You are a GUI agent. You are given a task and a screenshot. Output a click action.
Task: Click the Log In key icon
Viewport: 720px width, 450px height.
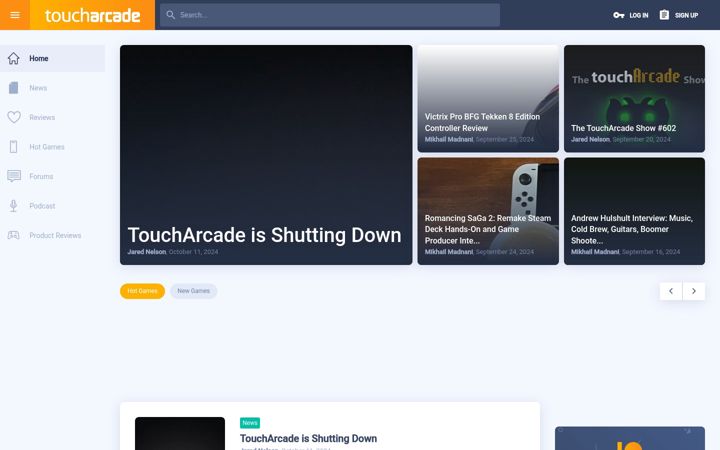tap(619, 15)
